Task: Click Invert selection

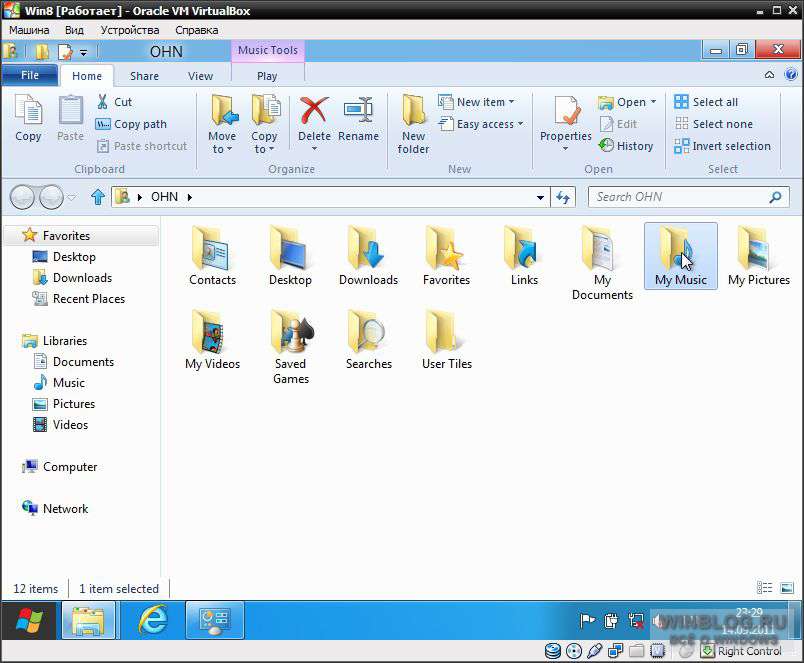Action: [722, 146]
